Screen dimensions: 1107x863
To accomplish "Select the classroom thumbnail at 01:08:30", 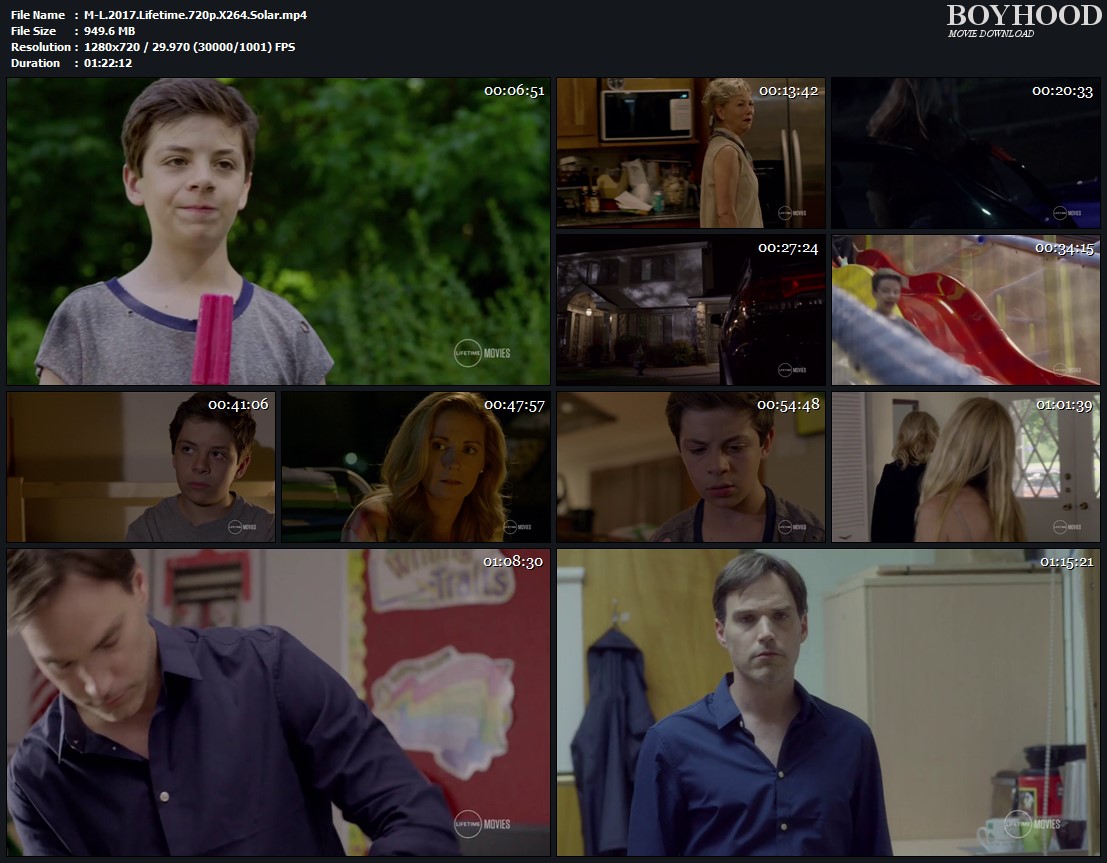I will pyautogui.click(x=278, y=703).
